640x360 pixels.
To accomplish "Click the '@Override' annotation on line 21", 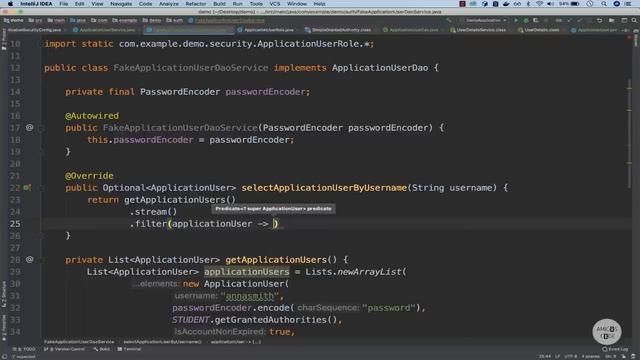I will [x=89, y=176].
